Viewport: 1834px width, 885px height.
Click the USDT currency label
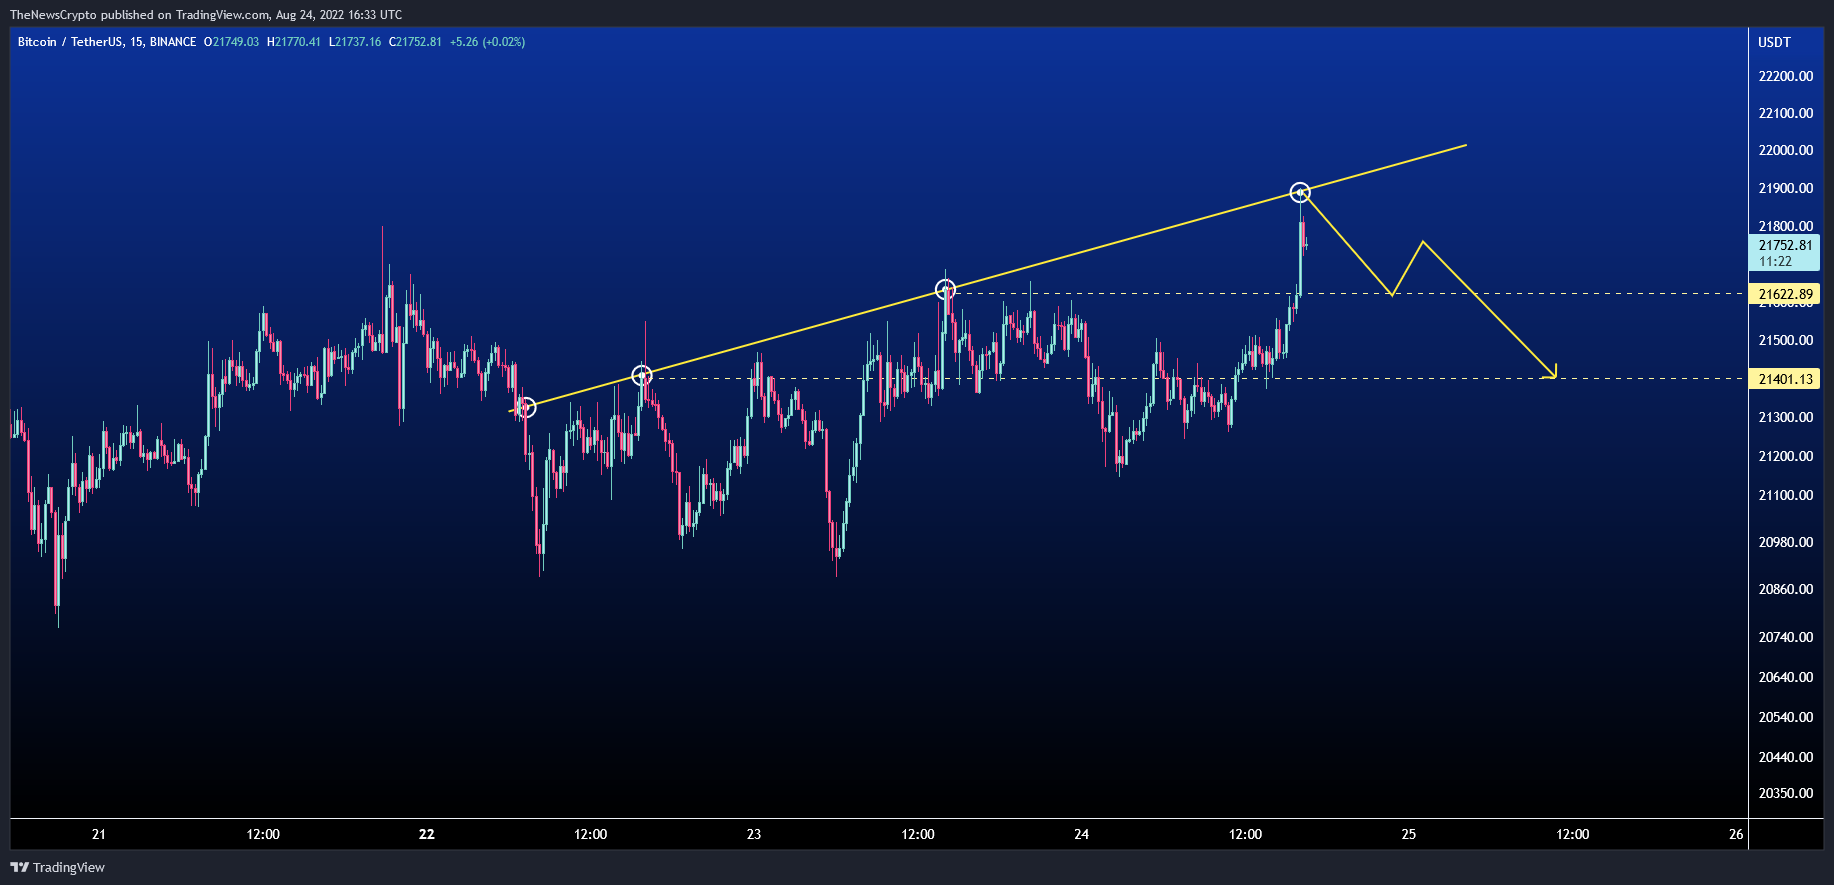[x=1774, y=42]
